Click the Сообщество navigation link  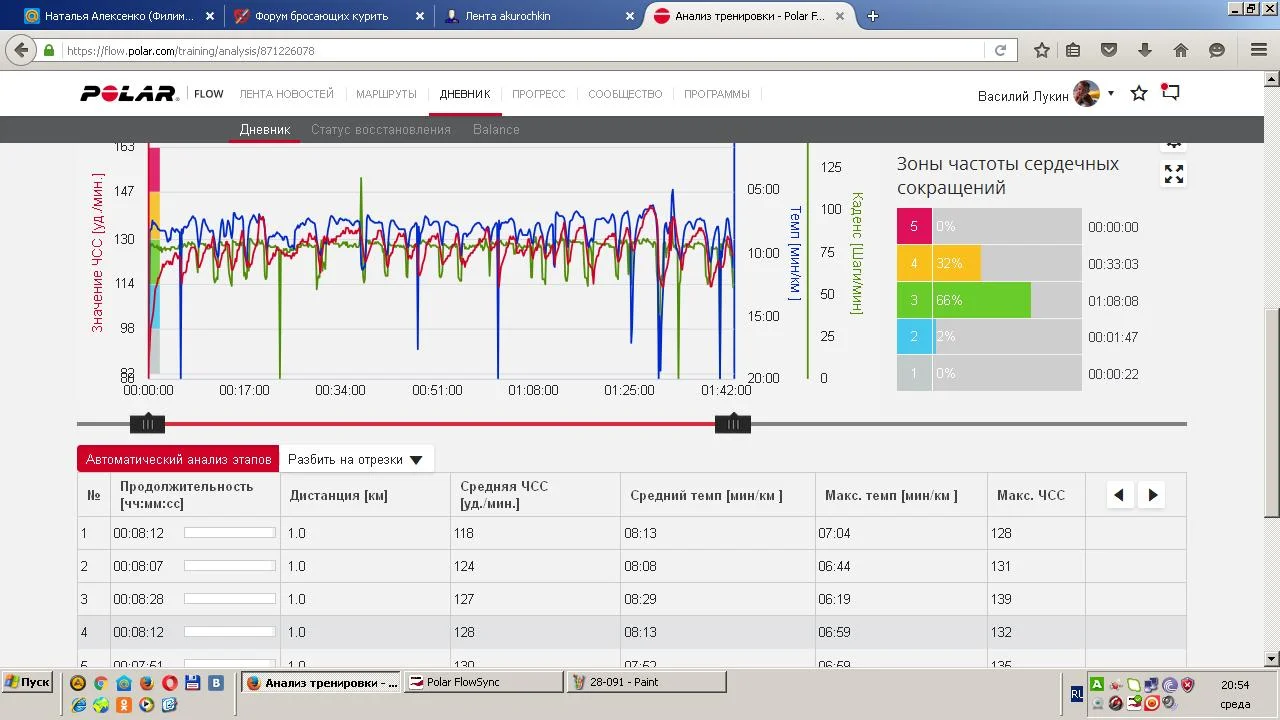coord(625,94)
